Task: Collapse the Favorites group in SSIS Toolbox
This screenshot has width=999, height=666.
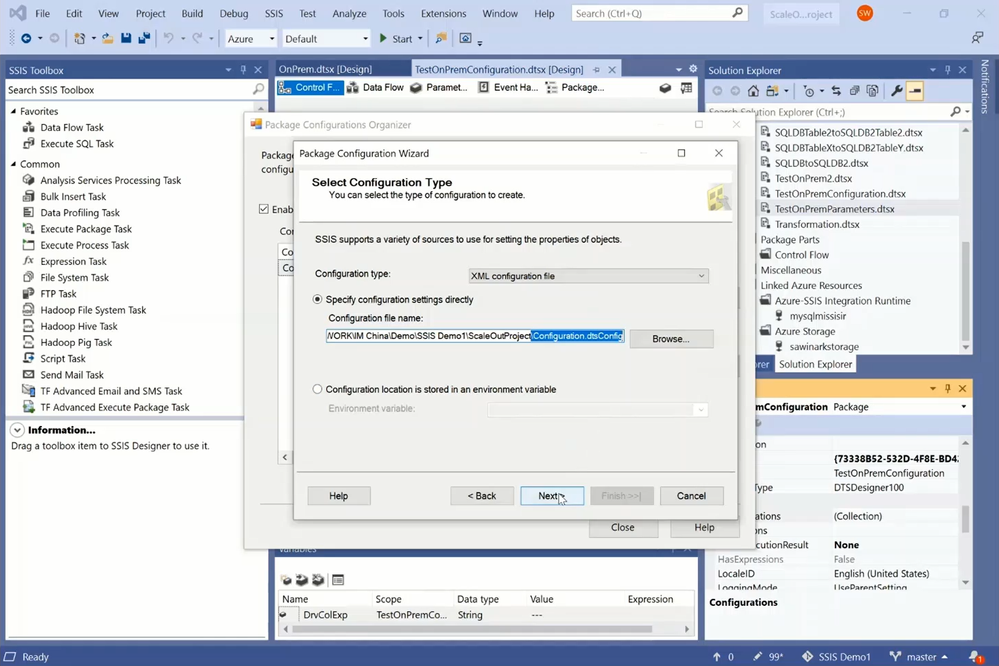Action: pyautogui.click(x=13, y=111)
